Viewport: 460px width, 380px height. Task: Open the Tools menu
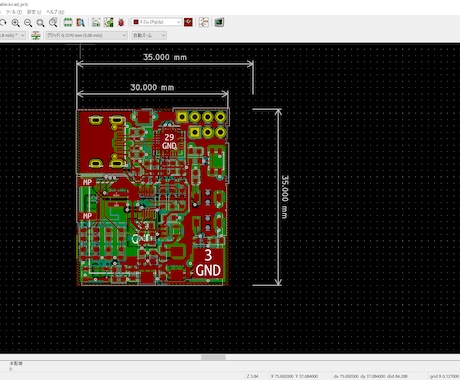click(14, 12)
